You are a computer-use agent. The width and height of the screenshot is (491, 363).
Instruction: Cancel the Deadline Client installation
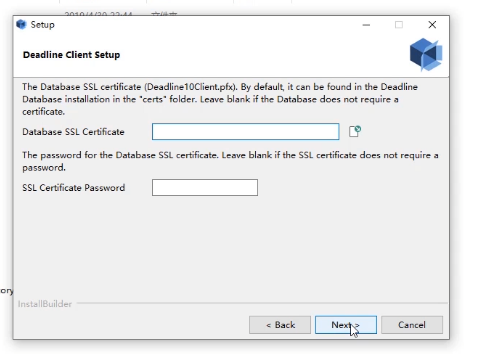(x=412, y=325)
